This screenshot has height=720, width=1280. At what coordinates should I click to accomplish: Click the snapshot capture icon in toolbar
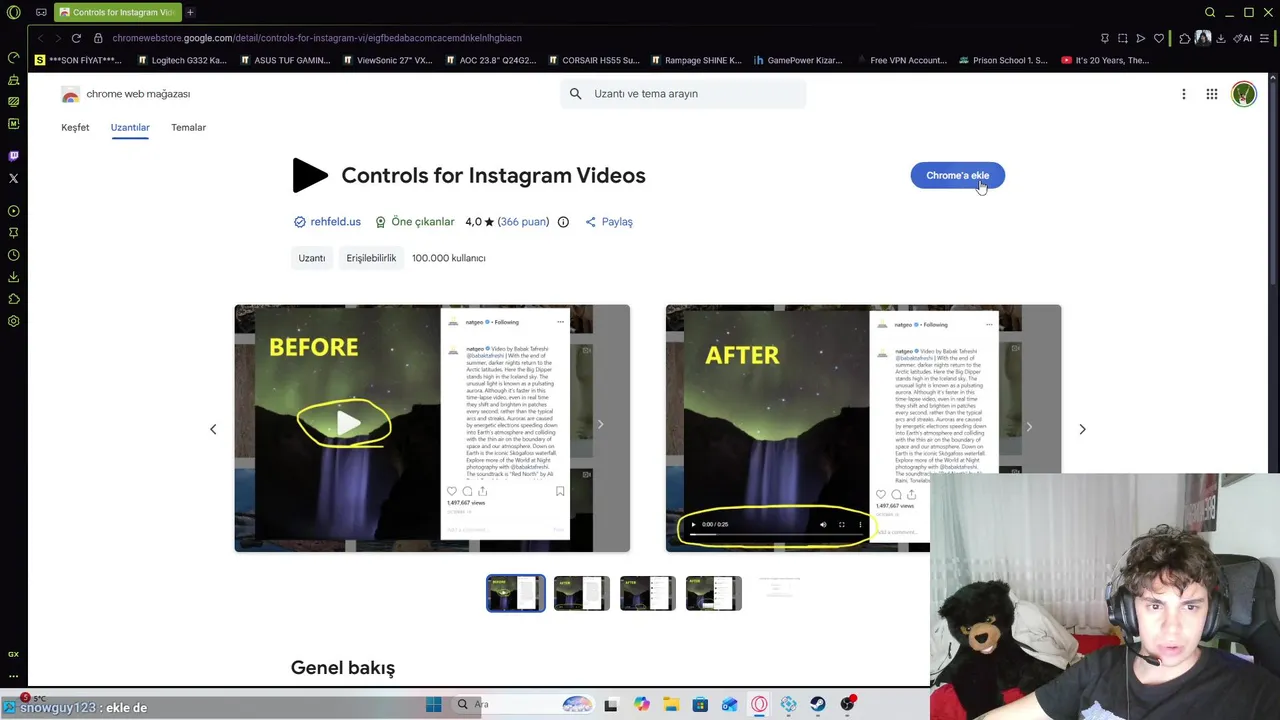coord(1123,38)
